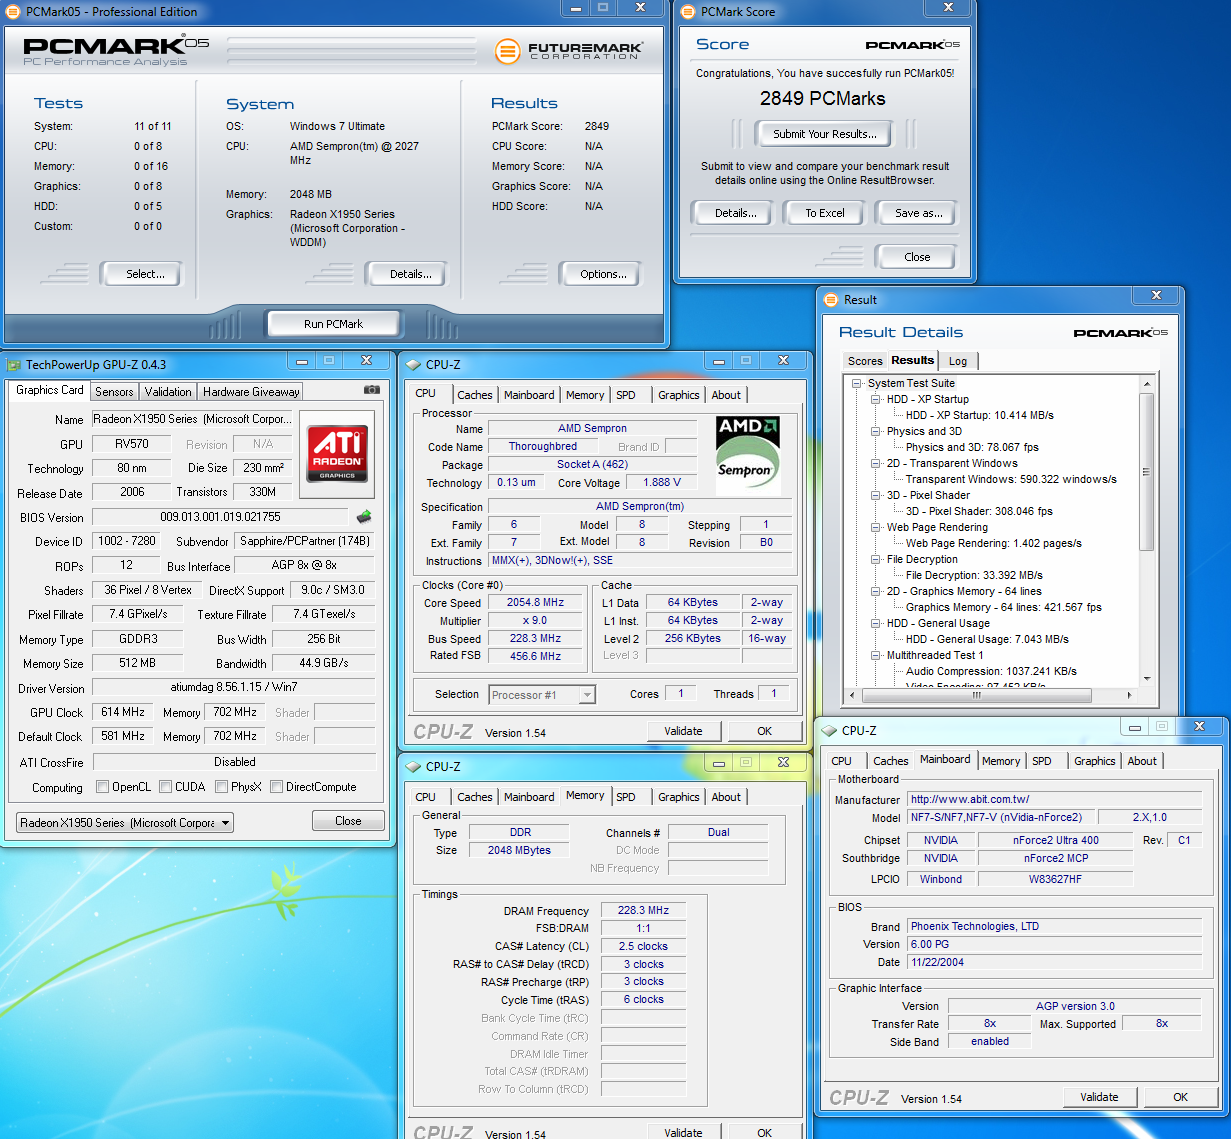Viewport: 1231px width, 1139px height.
Task: Click the GPU Name field in GPU-Z
Action: pos(193,419)
